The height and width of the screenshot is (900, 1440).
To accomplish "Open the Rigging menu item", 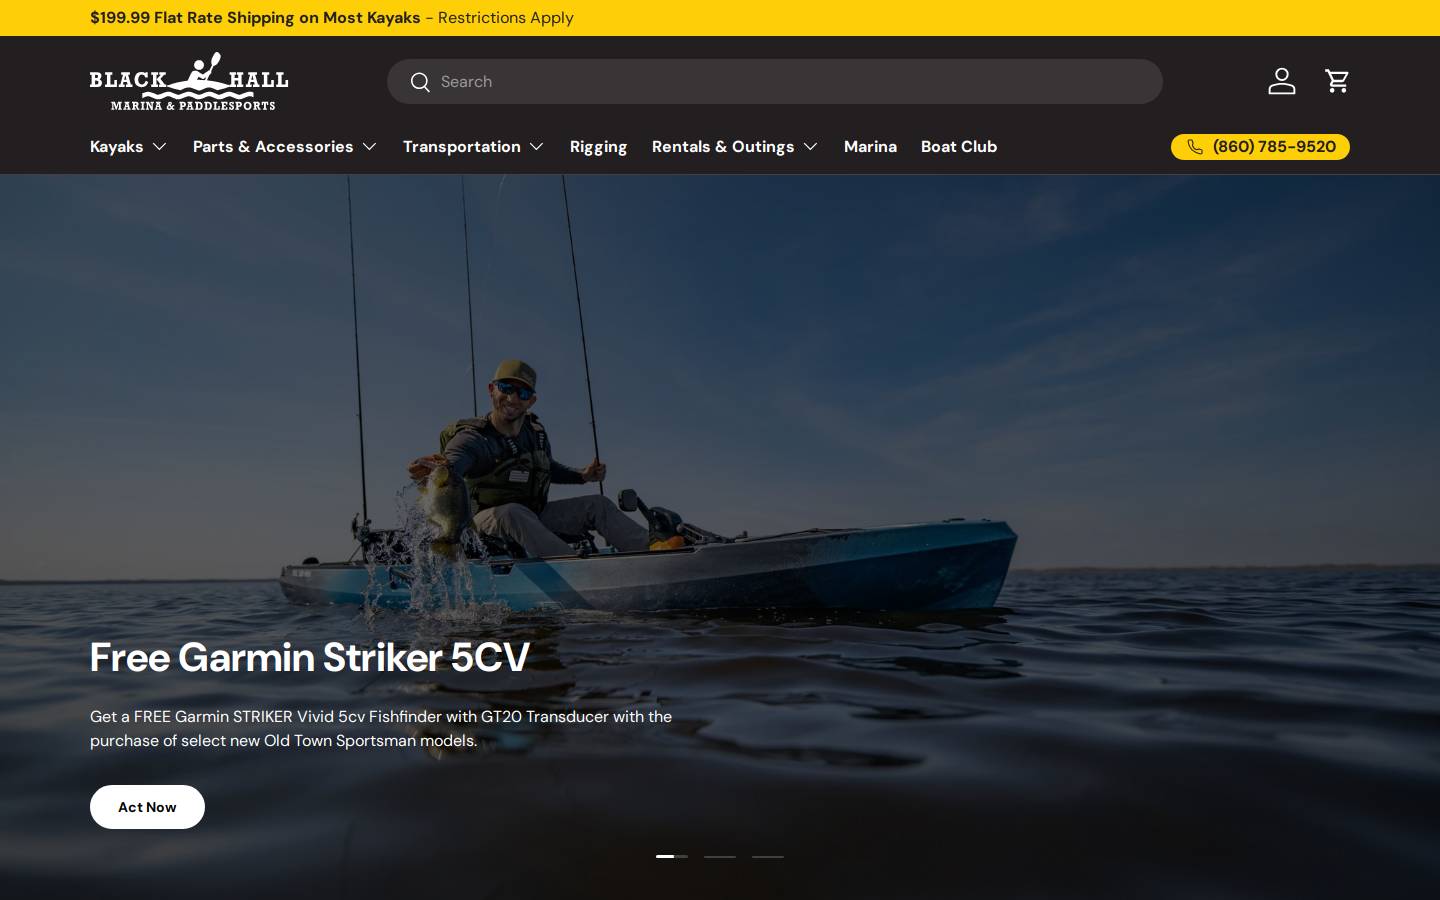I will (598, 147).
